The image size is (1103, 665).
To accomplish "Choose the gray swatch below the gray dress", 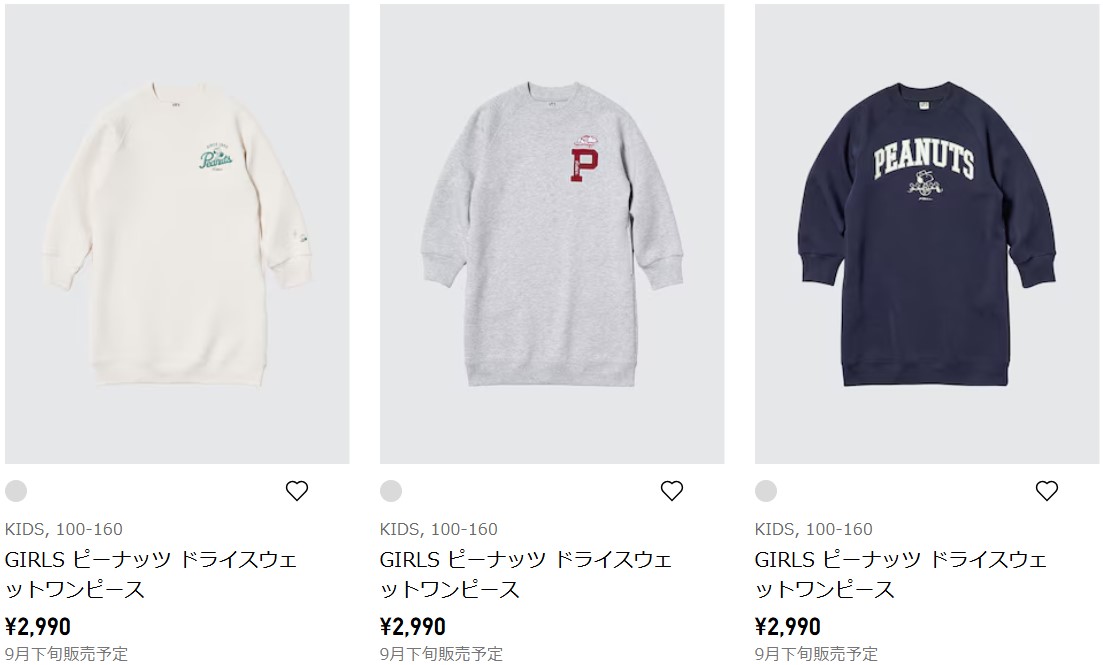I will [391, 491].
